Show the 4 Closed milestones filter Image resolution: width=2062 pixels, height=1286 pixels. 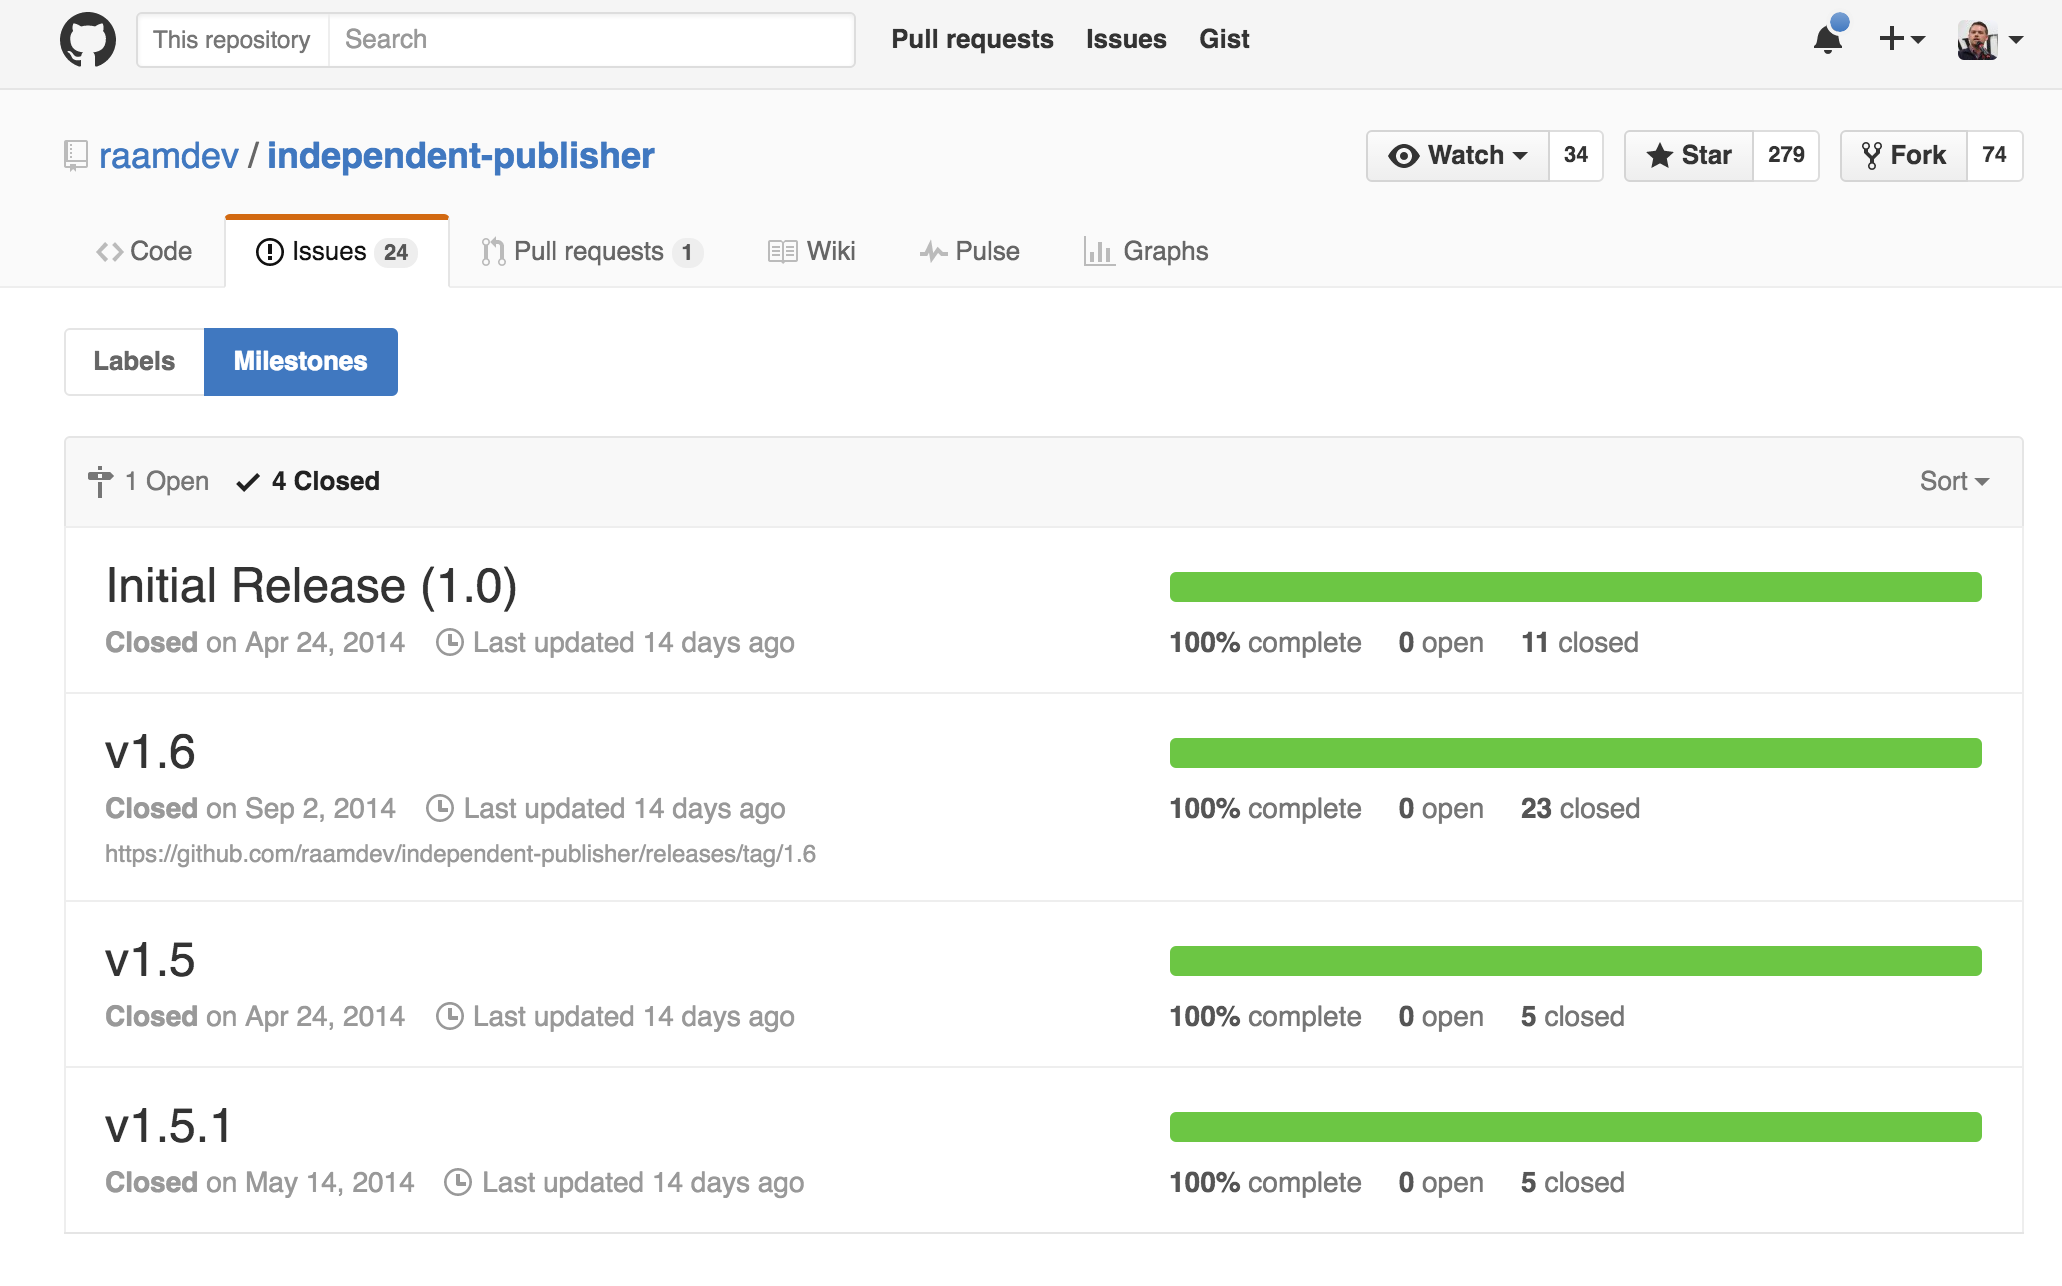(308, 481)
